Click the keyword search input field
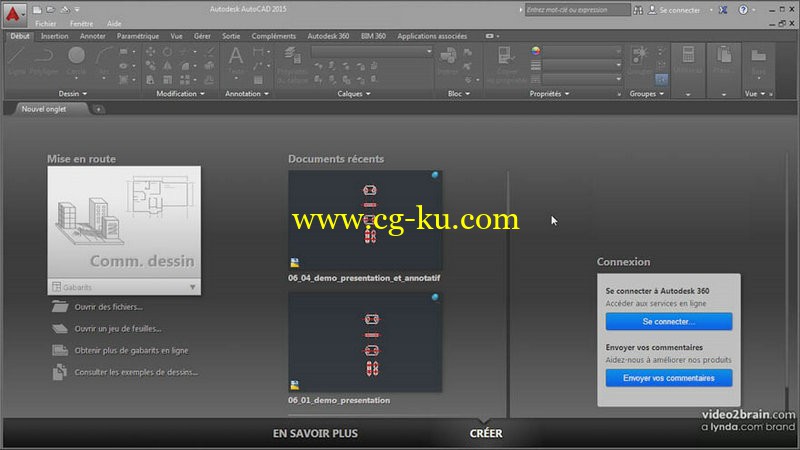800x450 pixels. click(578, 10)
